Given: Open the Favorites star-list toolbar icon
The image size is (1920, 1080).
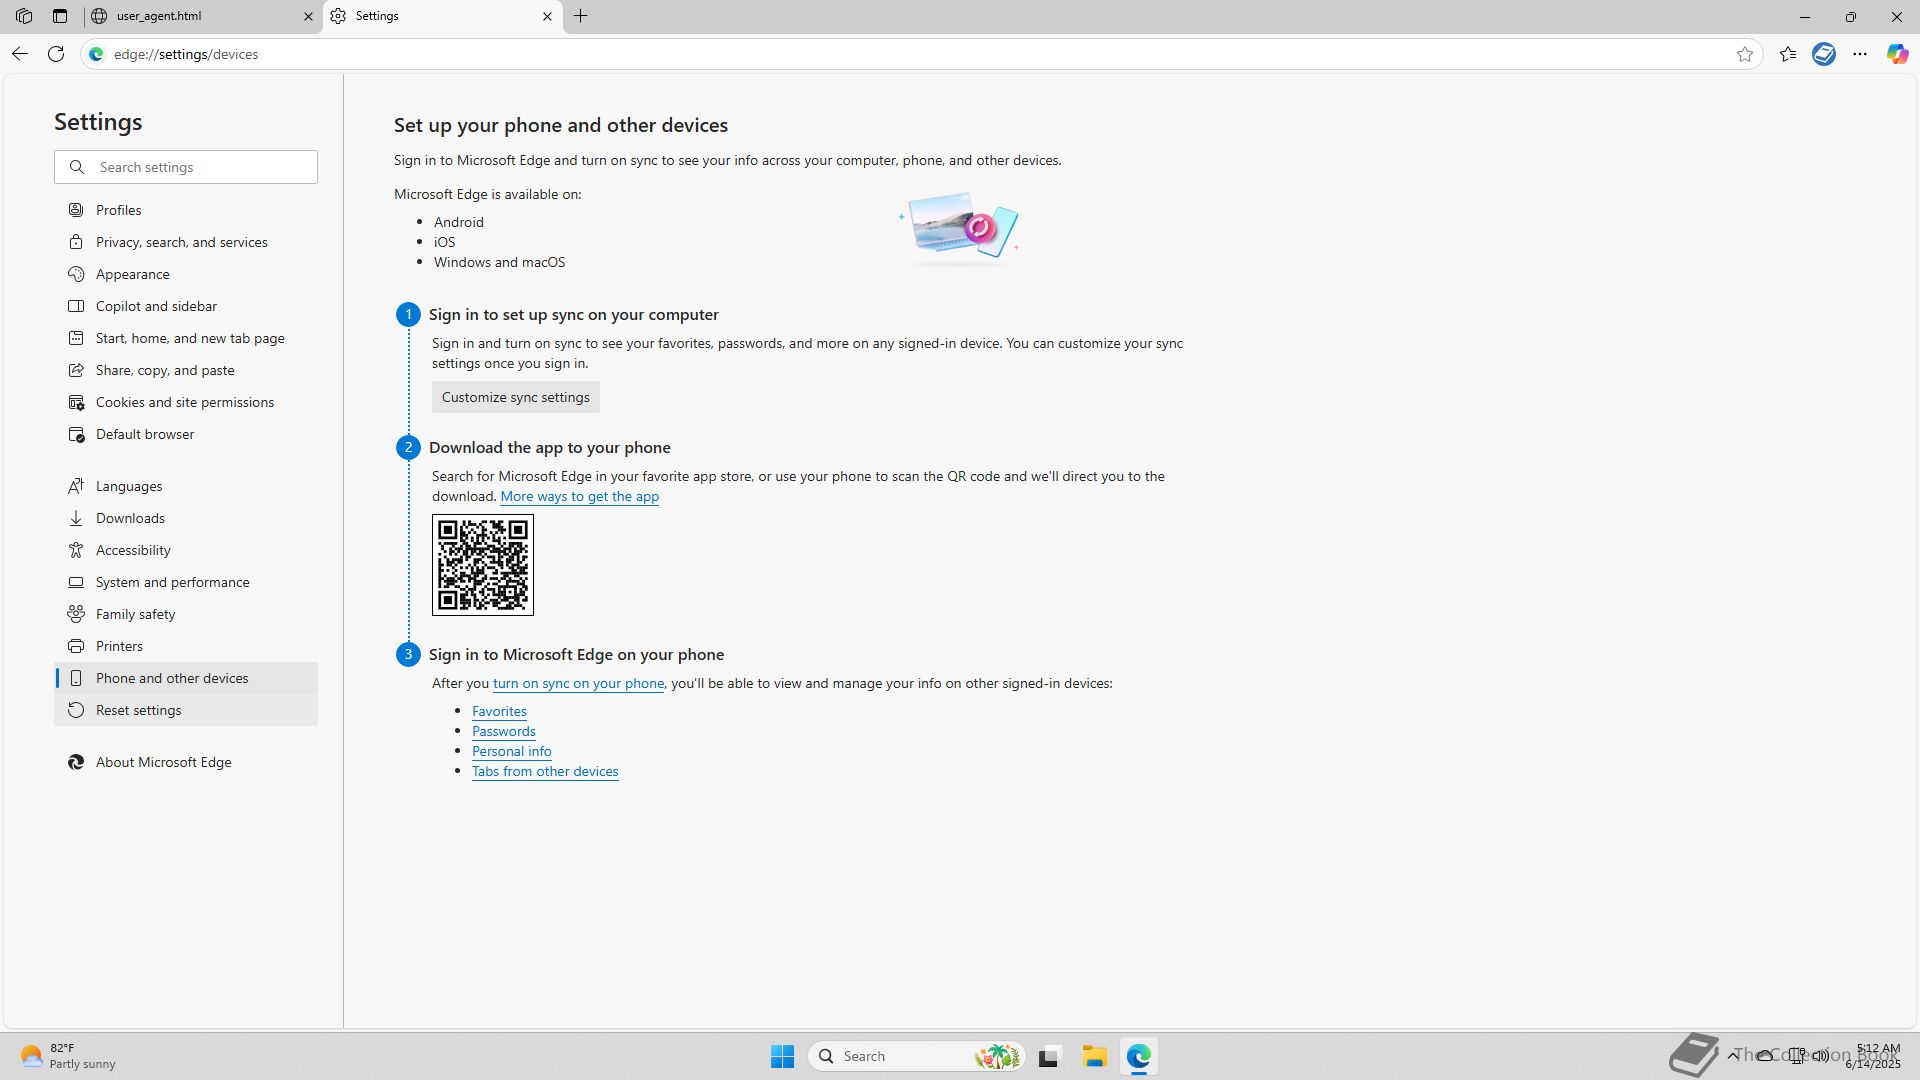Looking at the screenshot, I should [x=1788, y=54].
